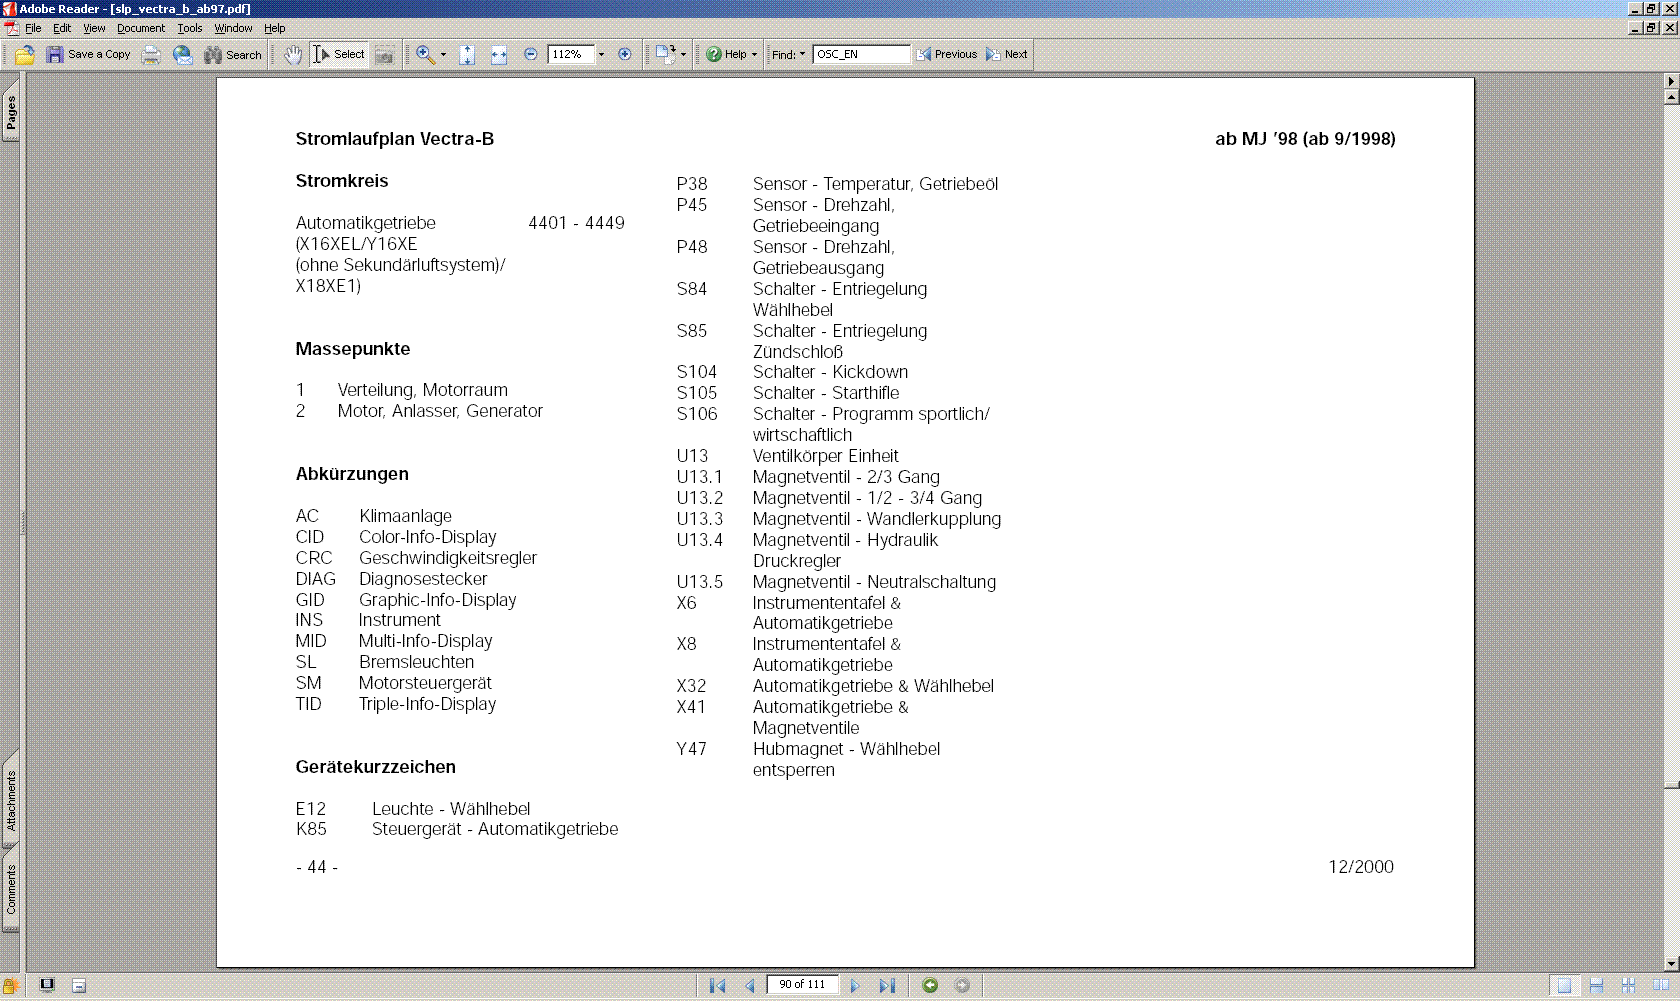Image resolution: width=1680 pixels, height=1001 pixels.
Task: Open the Edit menu
Action: (62, 28)
